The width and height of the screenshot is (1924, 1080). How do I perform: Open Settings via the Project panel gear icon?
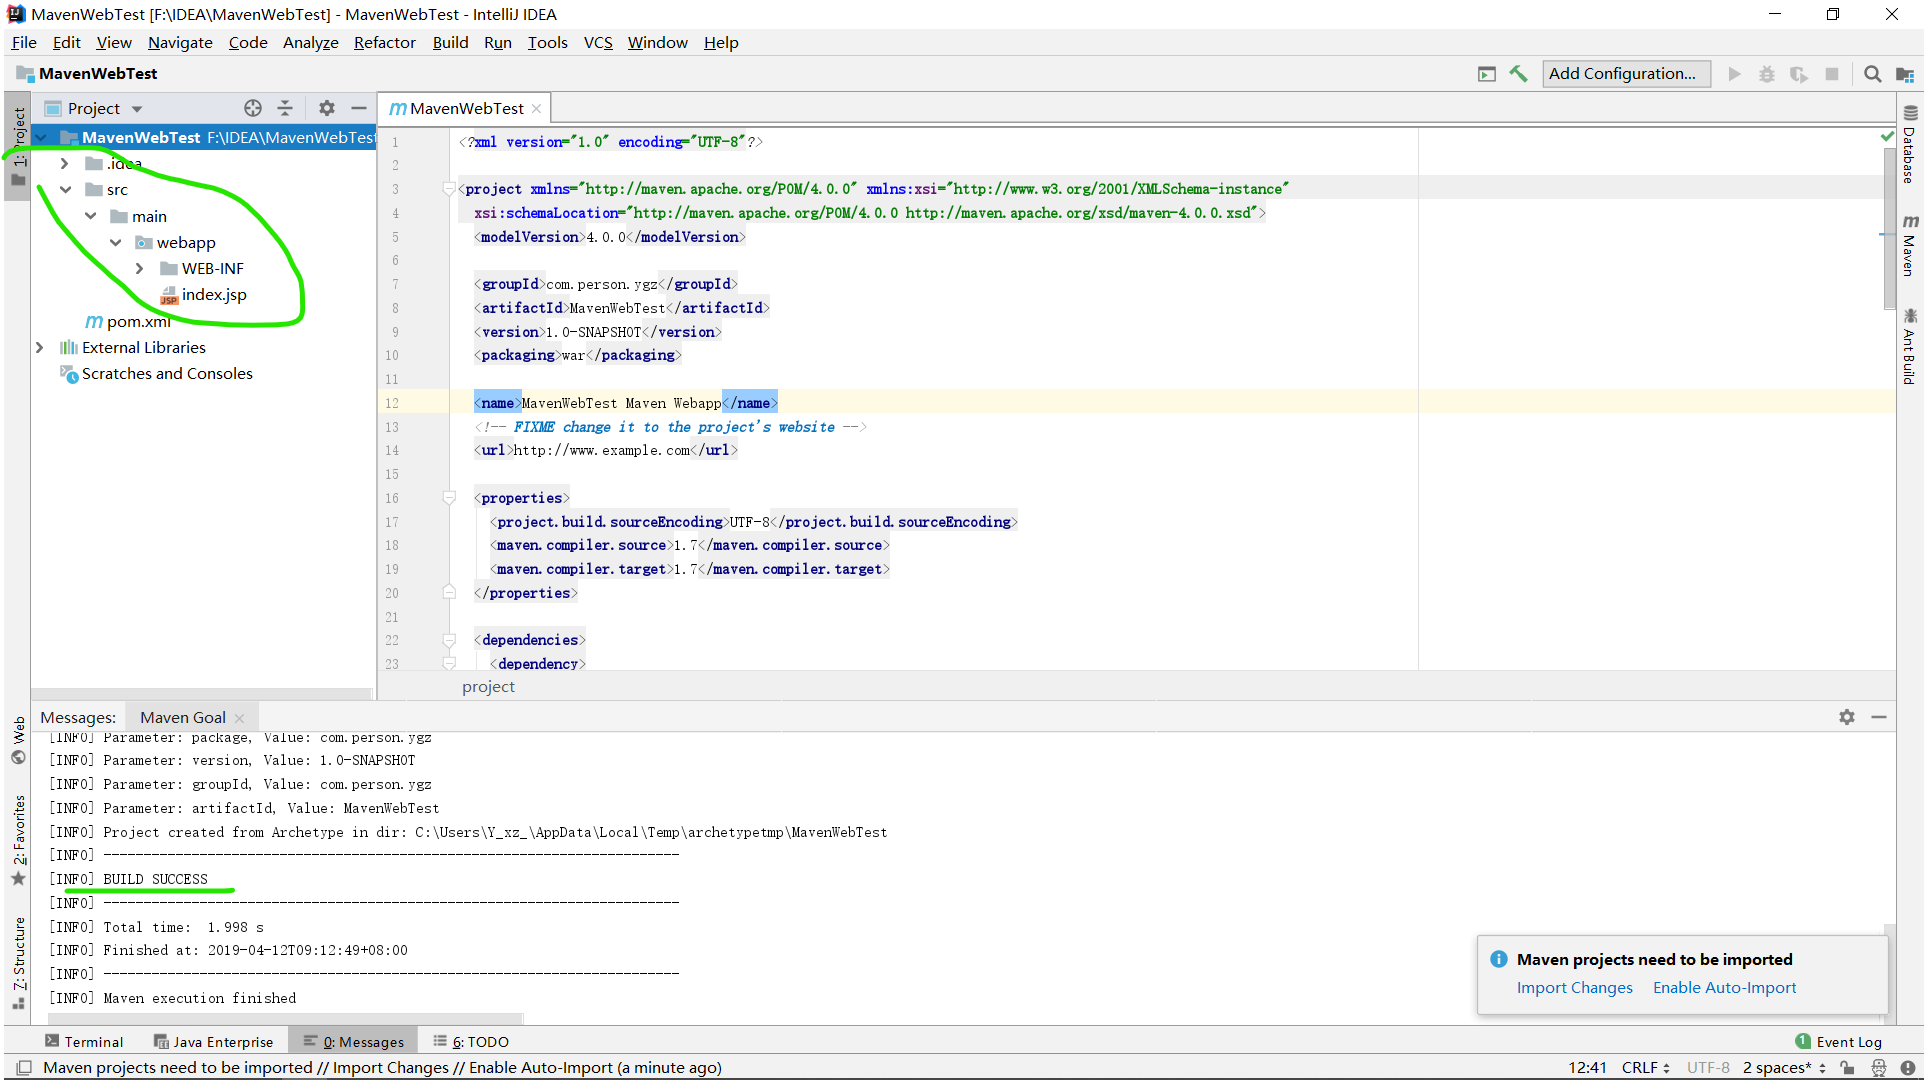click(x=327, y=108)
